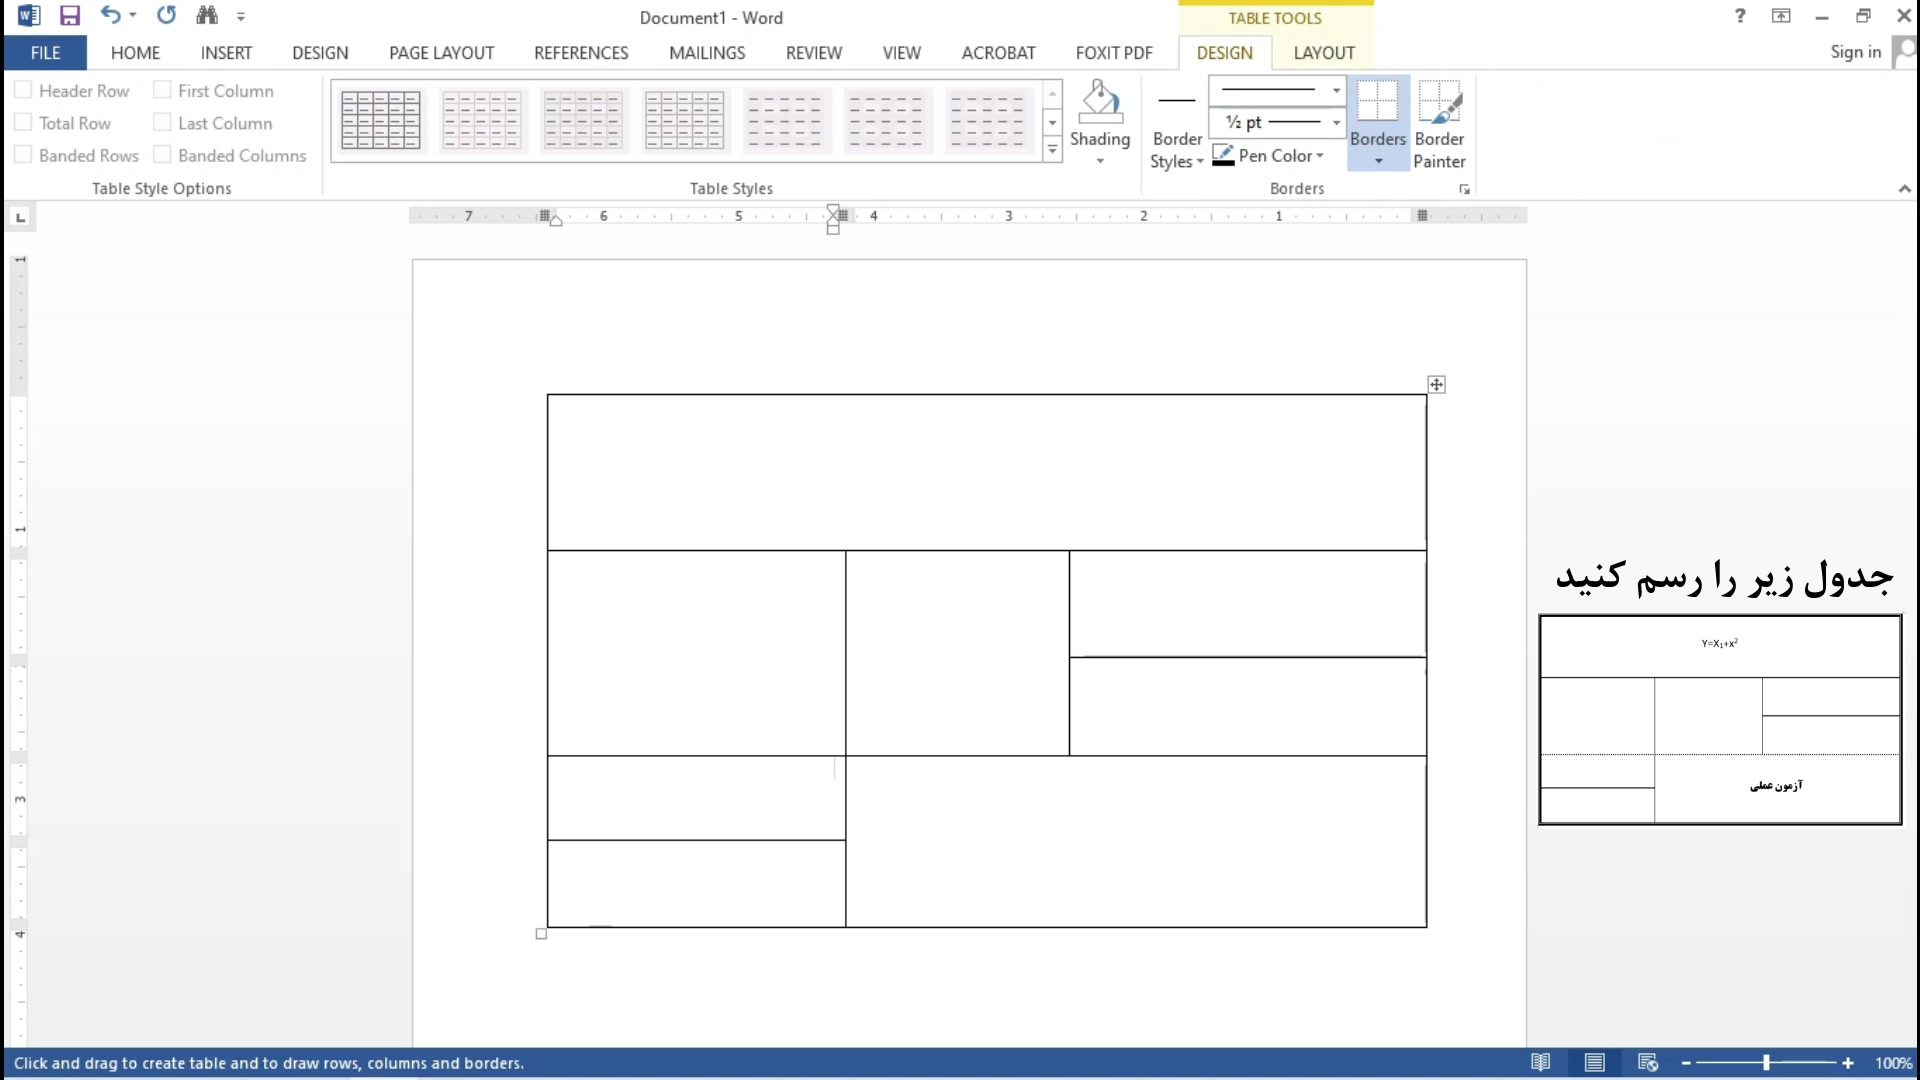Toggle the Banded Columns checkbox

tap(162, 156)
